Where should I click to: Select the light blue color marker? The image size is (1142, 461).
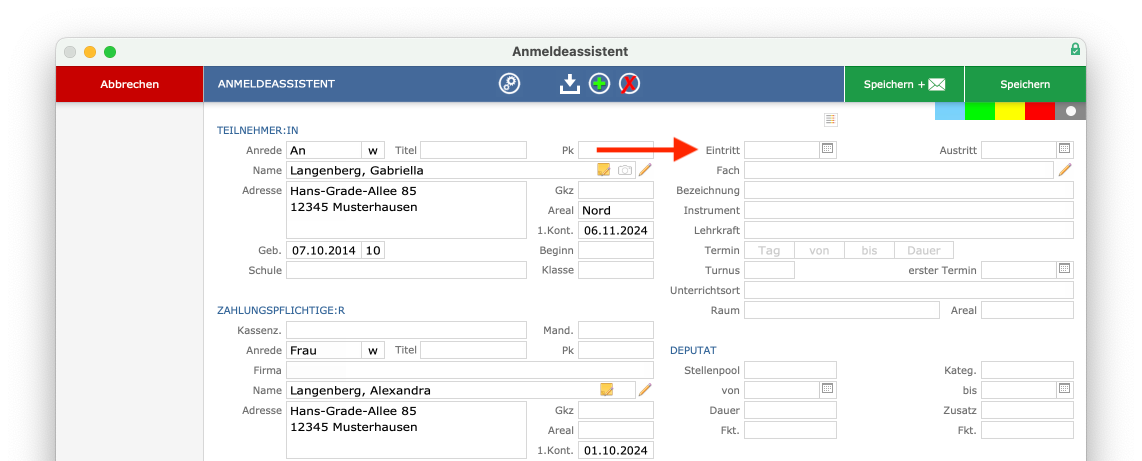(x=950, y=111)
